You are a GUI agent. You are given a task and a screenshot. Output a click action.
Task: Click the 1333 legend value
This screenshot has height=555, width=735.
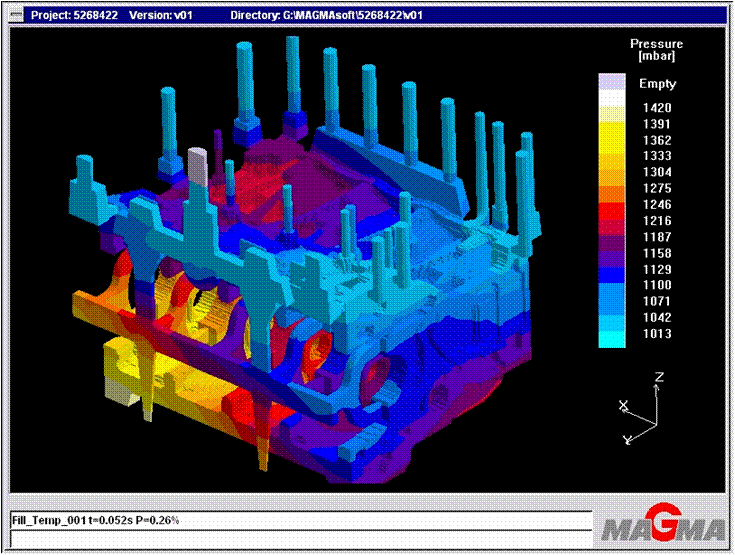coord(657,156)
